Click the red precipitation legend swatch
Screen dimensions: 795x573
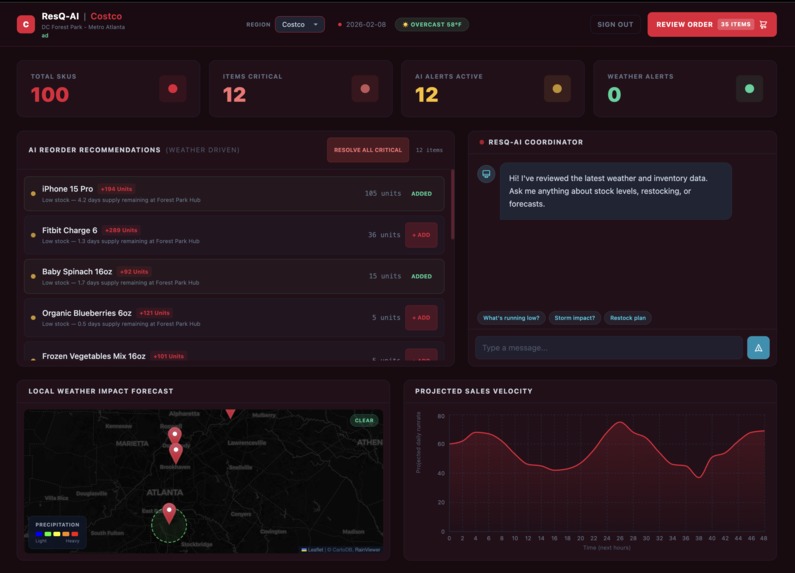pyautogui.click(x=75, y=534)
